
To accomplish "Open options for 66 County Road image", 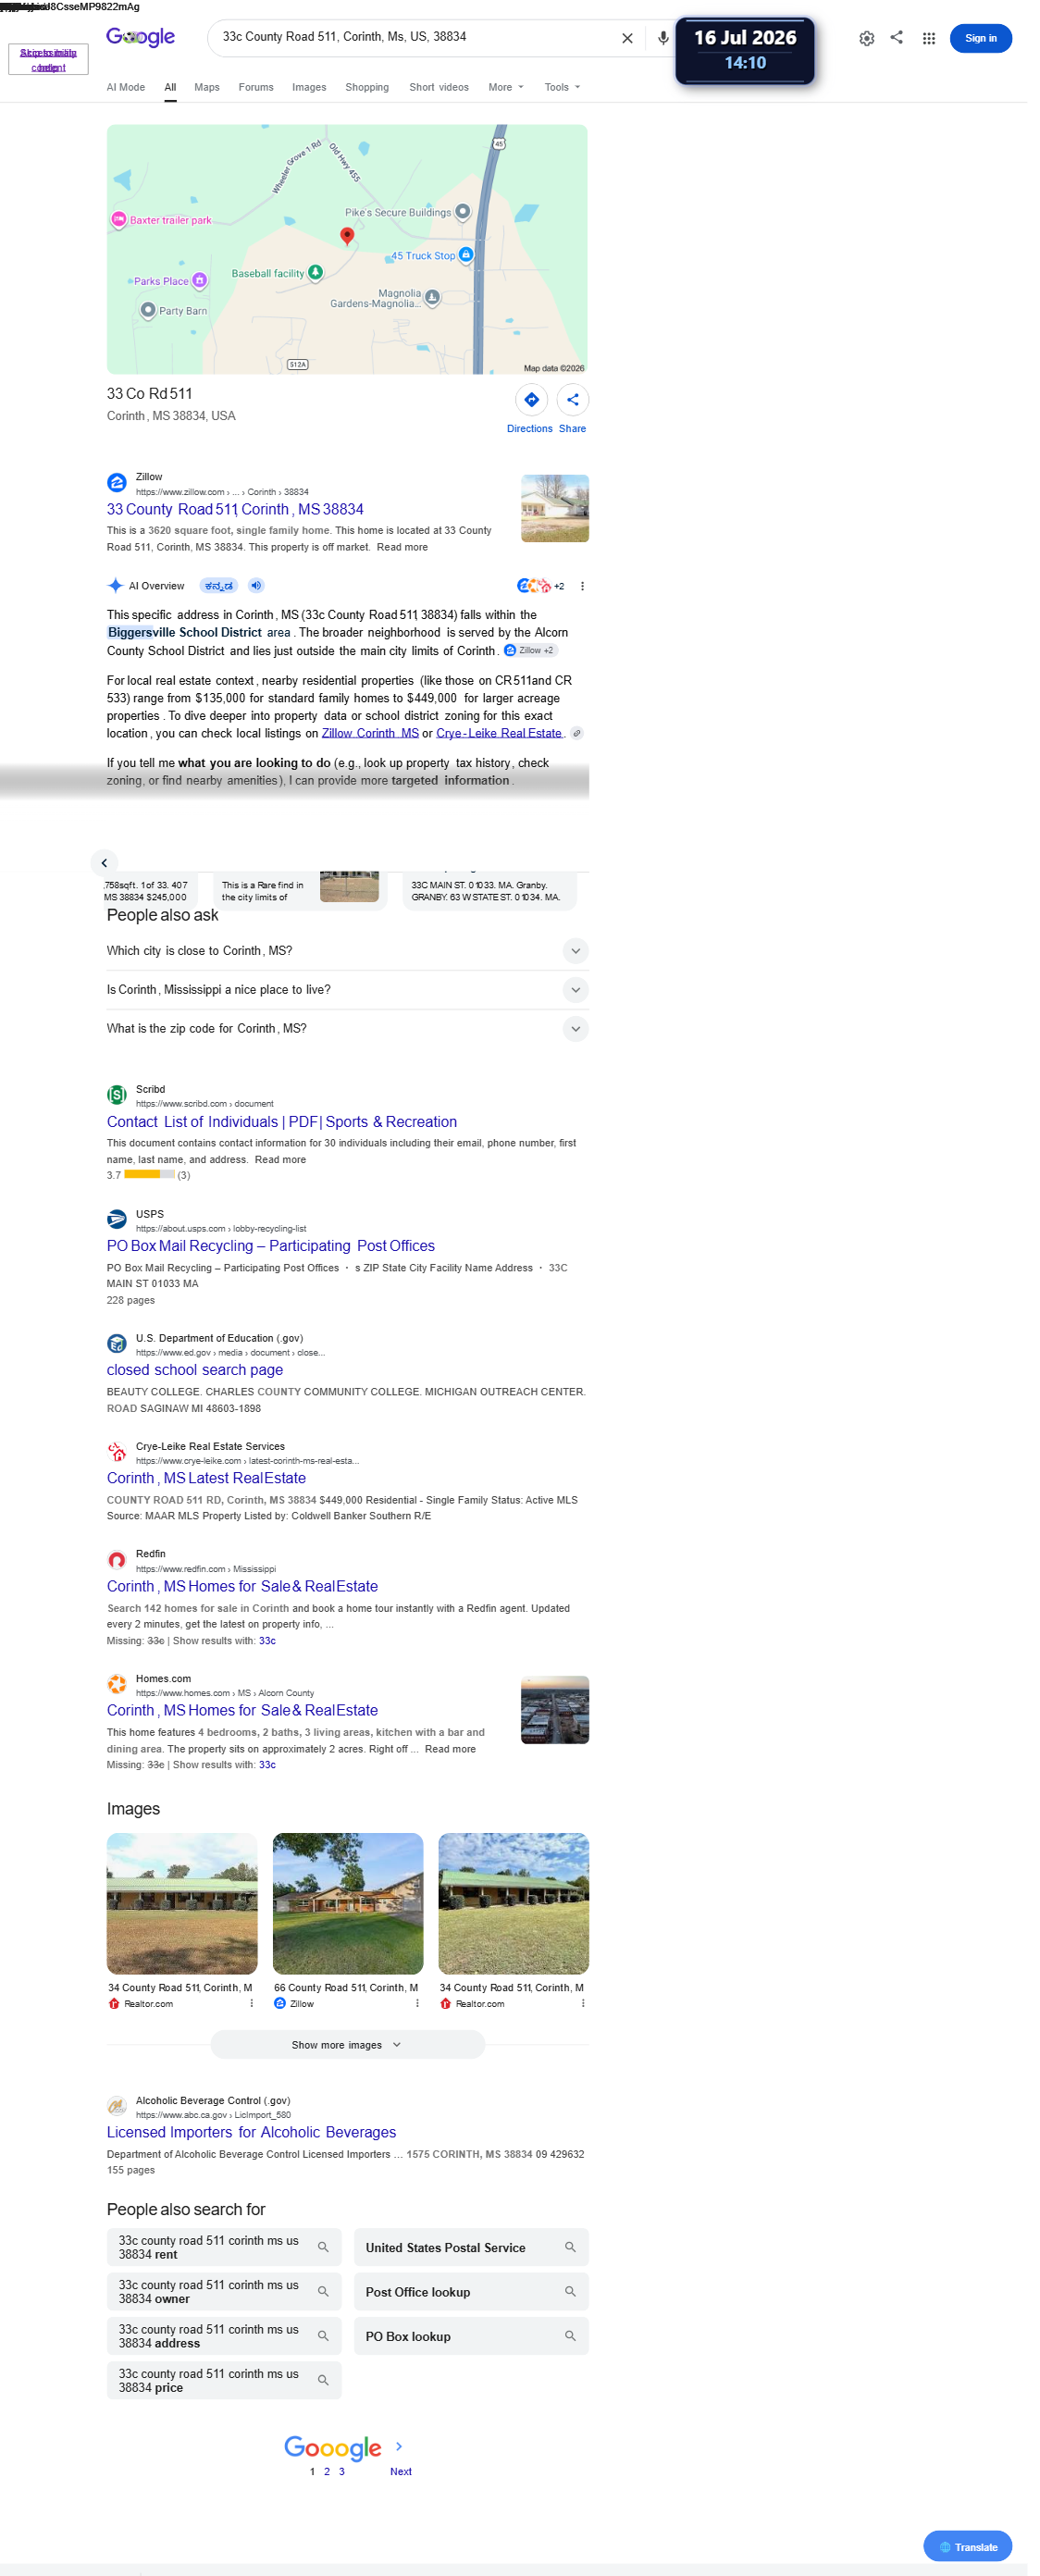I will point(417,2003).
